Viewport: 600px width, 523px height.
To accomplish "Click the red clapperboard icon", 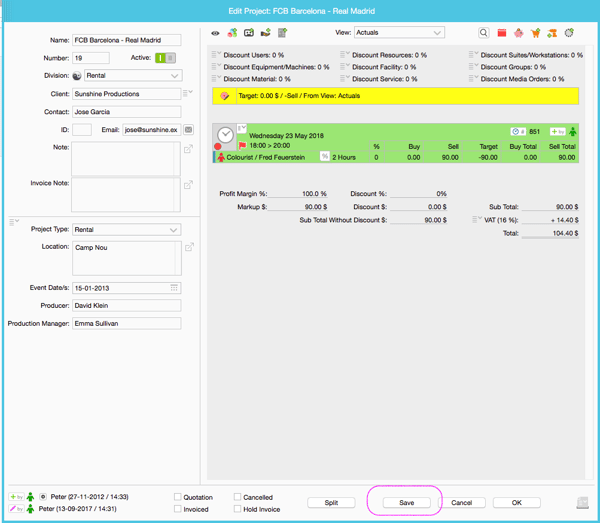I will (502, 33).
